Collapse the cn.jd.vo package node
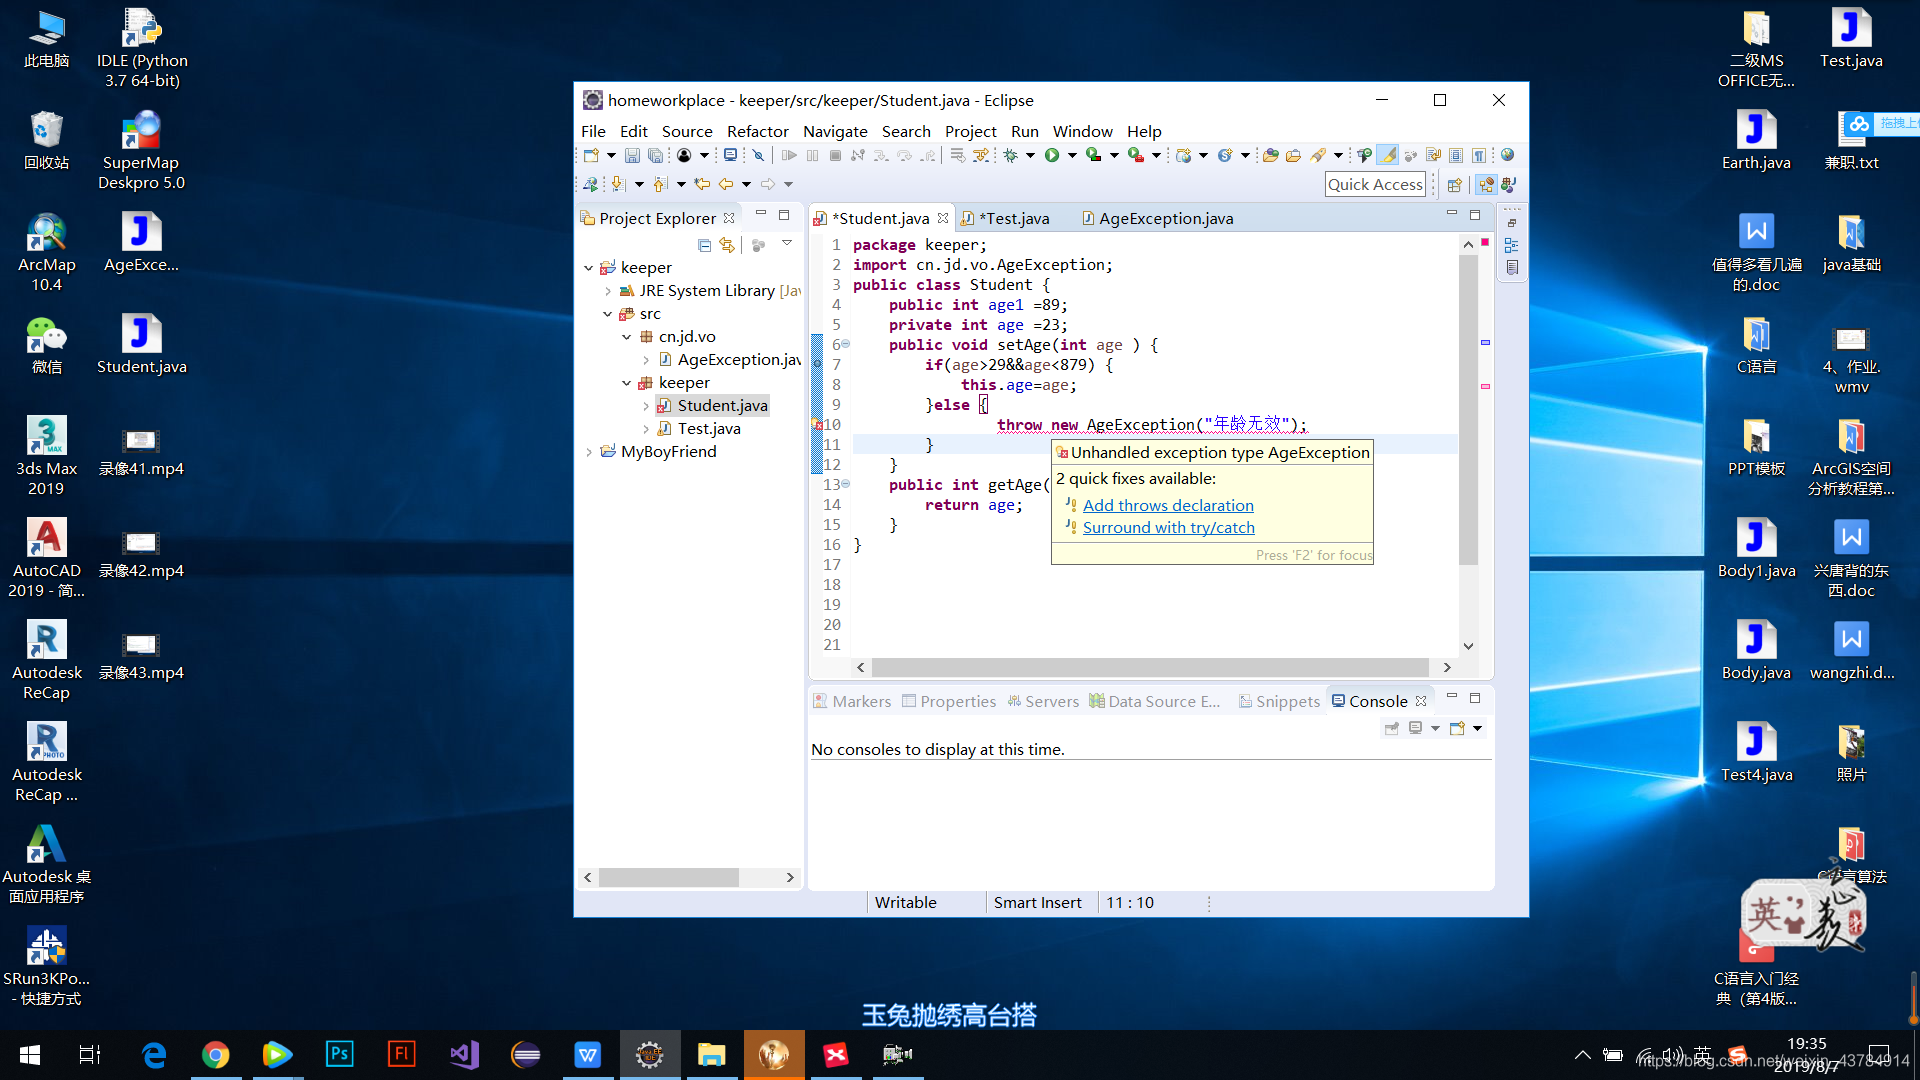Image resolution: width=1920 pixels, height=1080 pixels. [626, 337]
